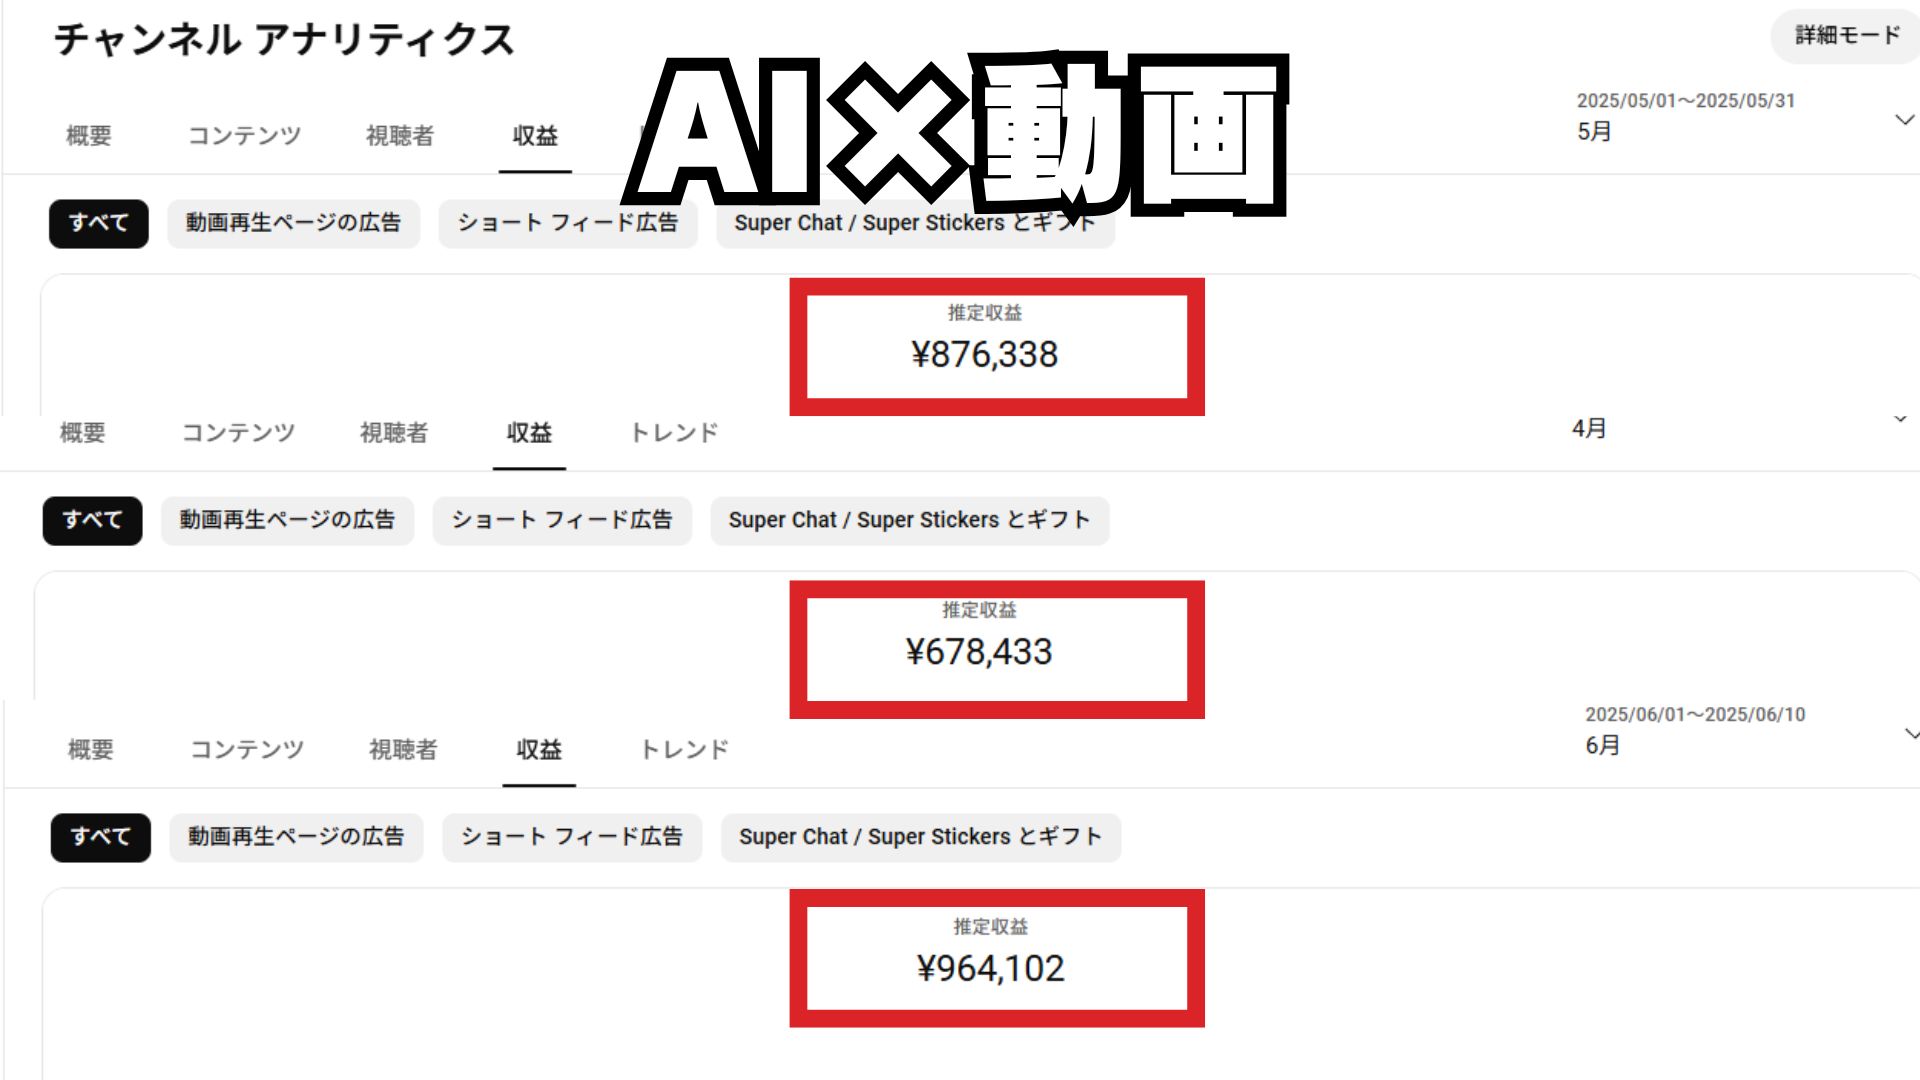The width and height of the screenshot is (1920, 1080).
Task: Open the 視聴者 tab in the 4月 panel
Action: (394, 433)
